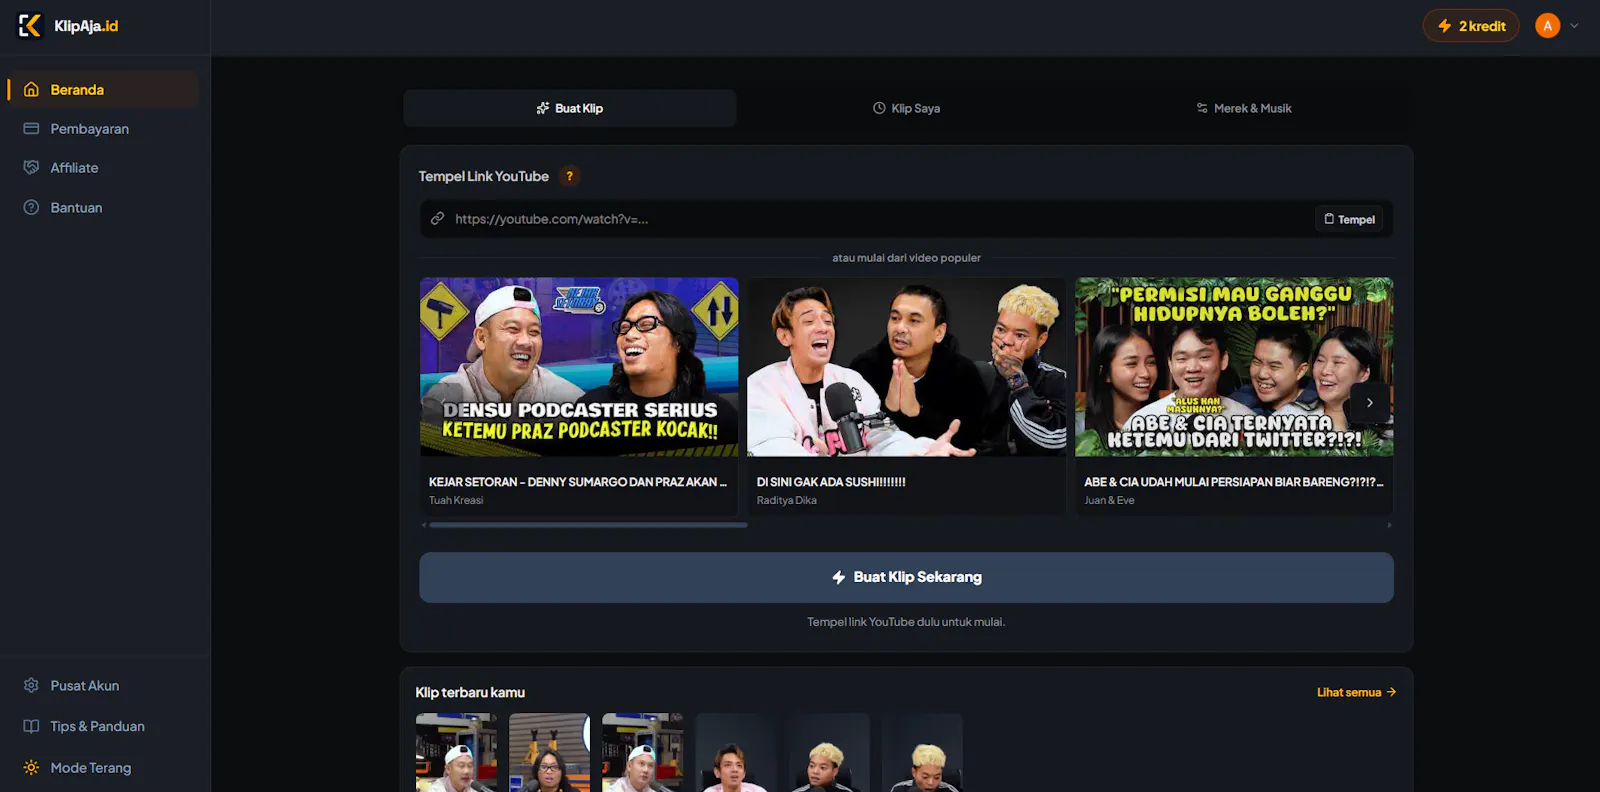This screenshot has width=1600, height=792.
Task: Click the 'KEJAR SETORAN - DENNY SUMARGO' title
Action: [x=578, y=482]
